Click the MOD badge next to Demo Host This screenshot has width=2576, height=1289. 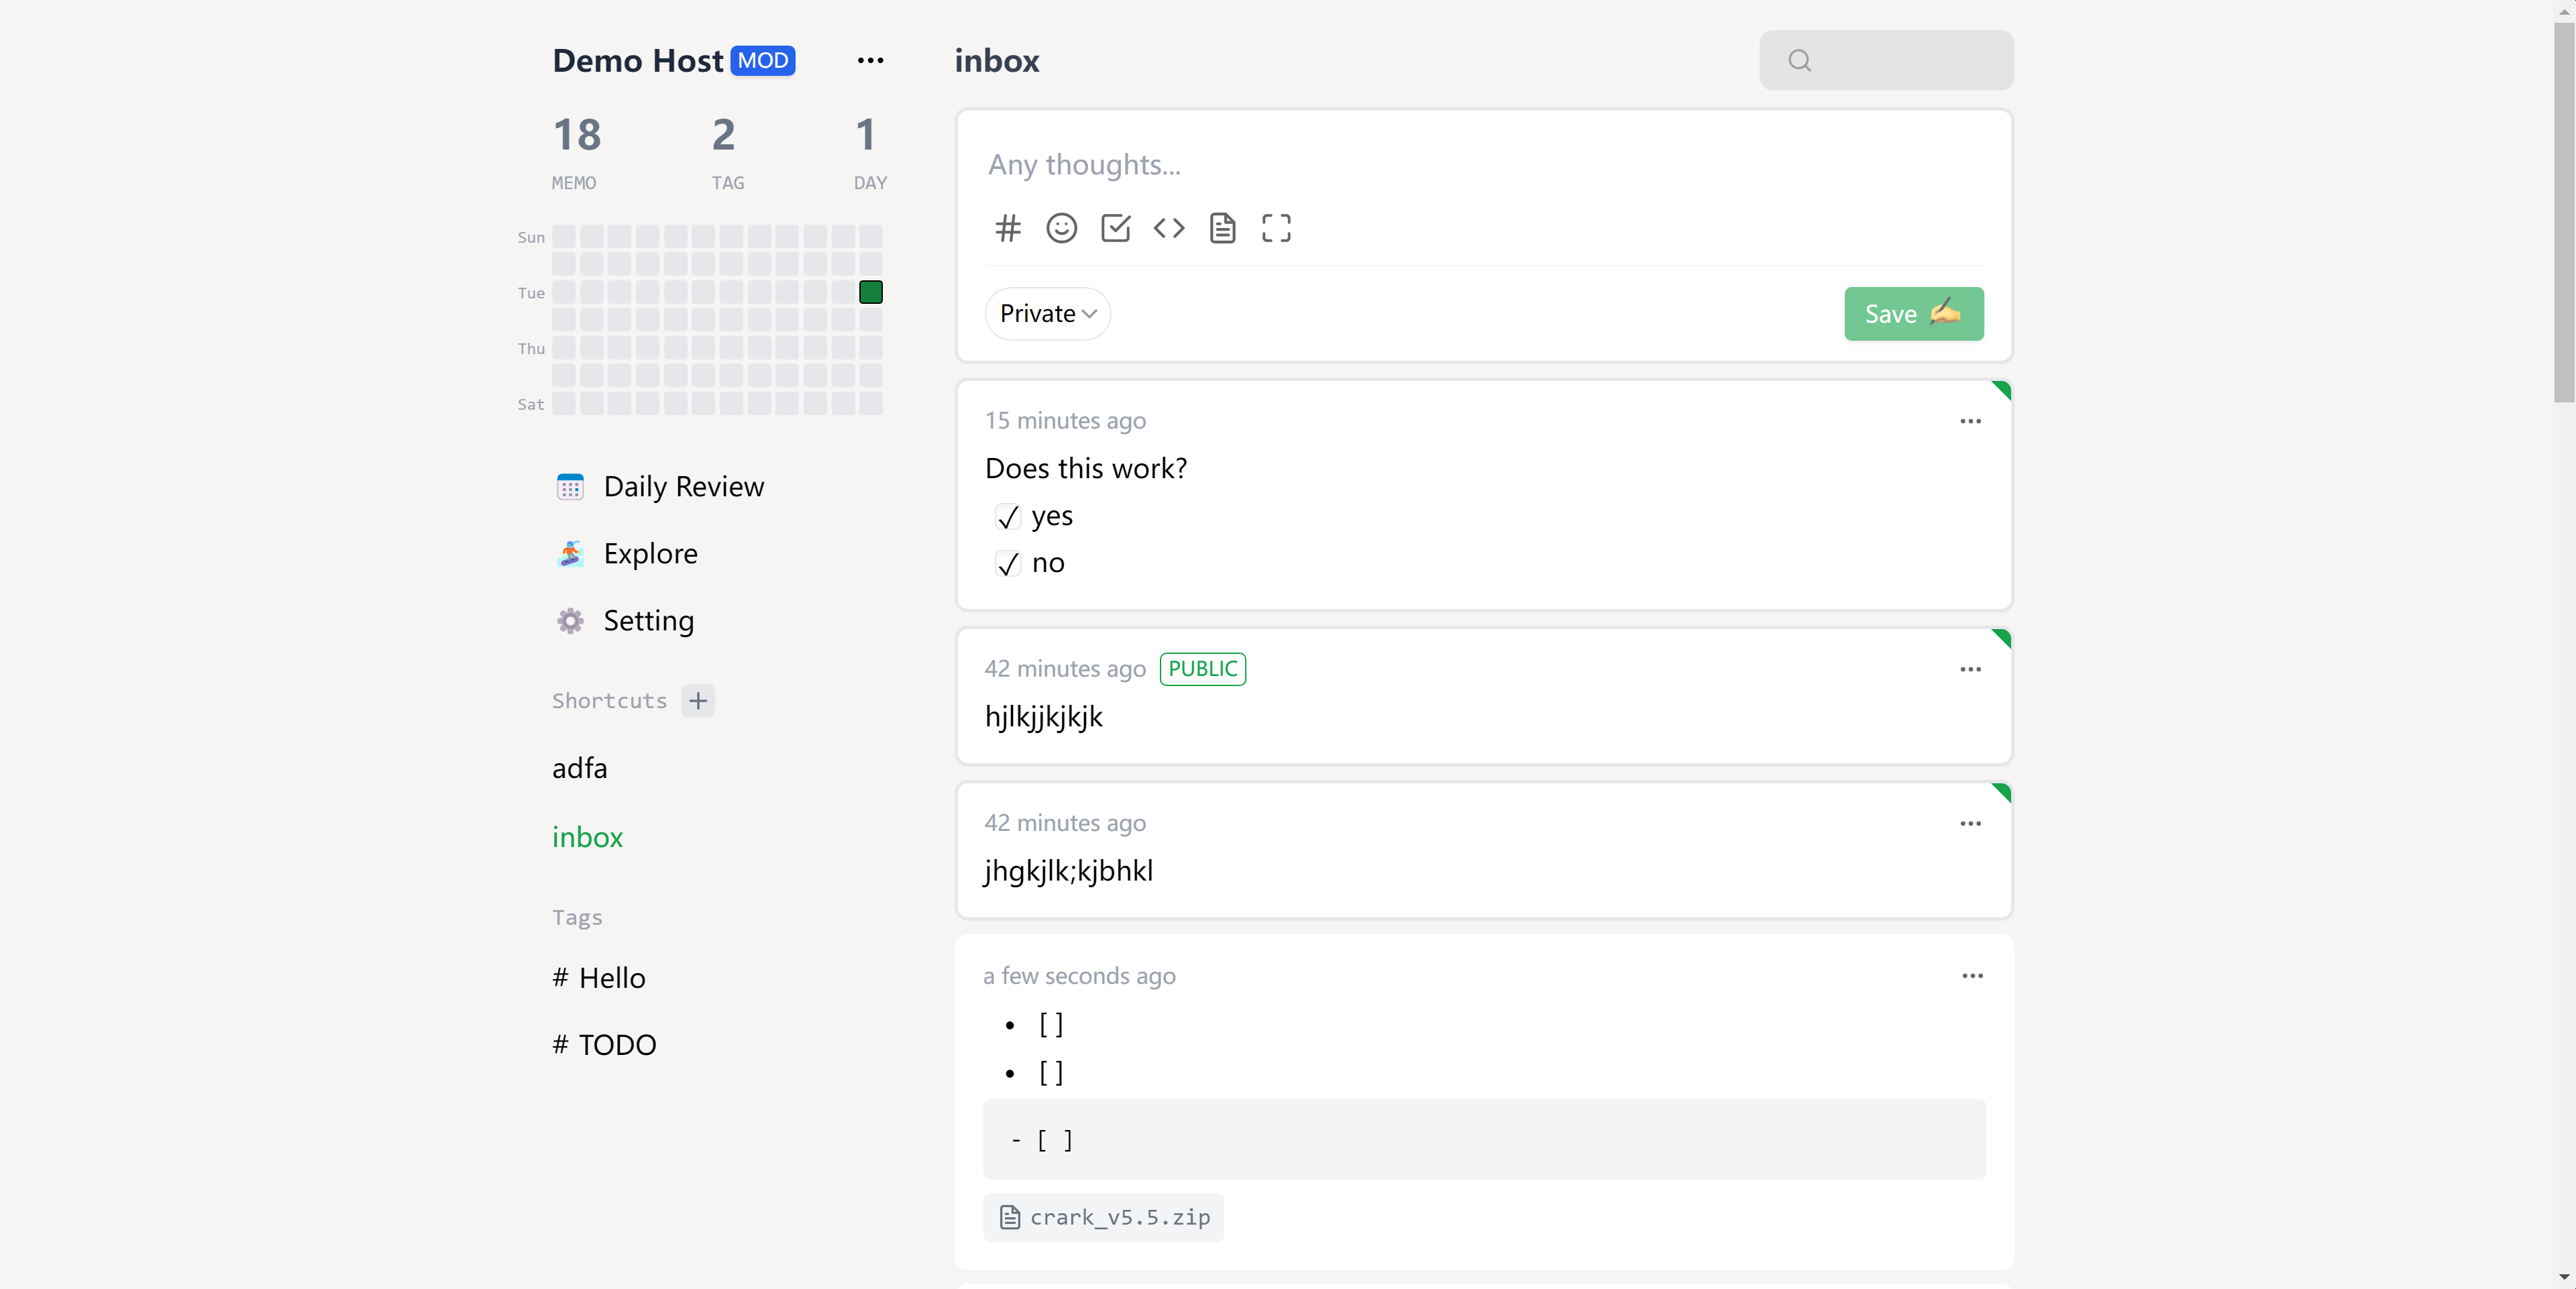point(763,61)
